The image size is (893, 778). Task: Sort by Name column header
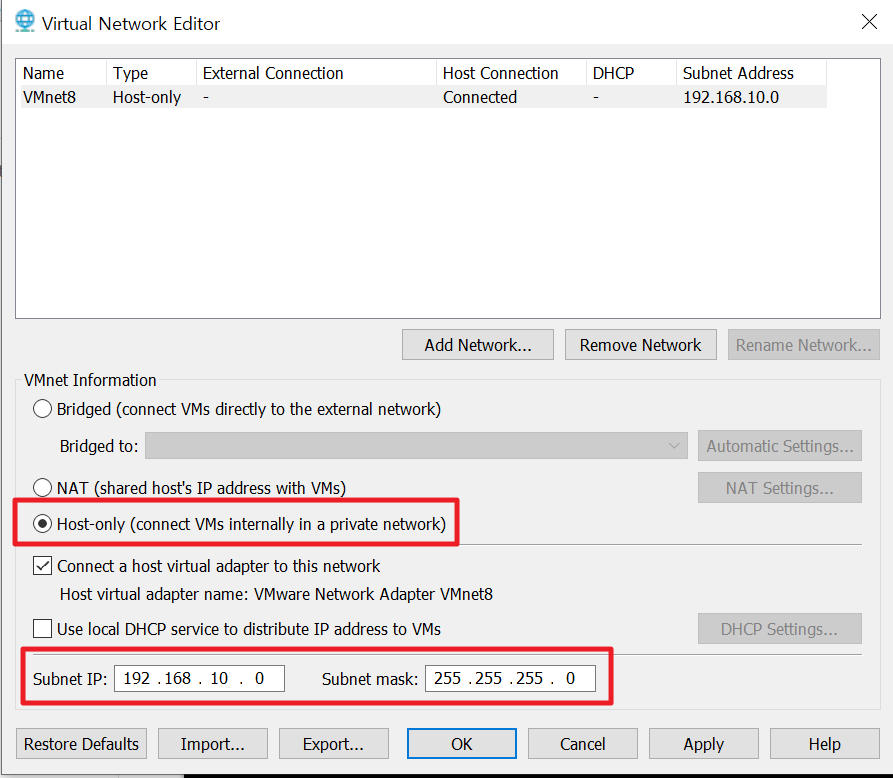pyautogui.click(x=63, y=73)
